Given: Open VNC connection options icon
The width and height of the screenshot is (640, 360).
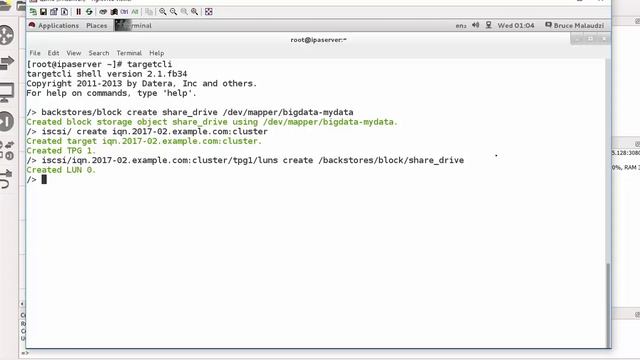Looking at the screenshot, I should (54, 12).
